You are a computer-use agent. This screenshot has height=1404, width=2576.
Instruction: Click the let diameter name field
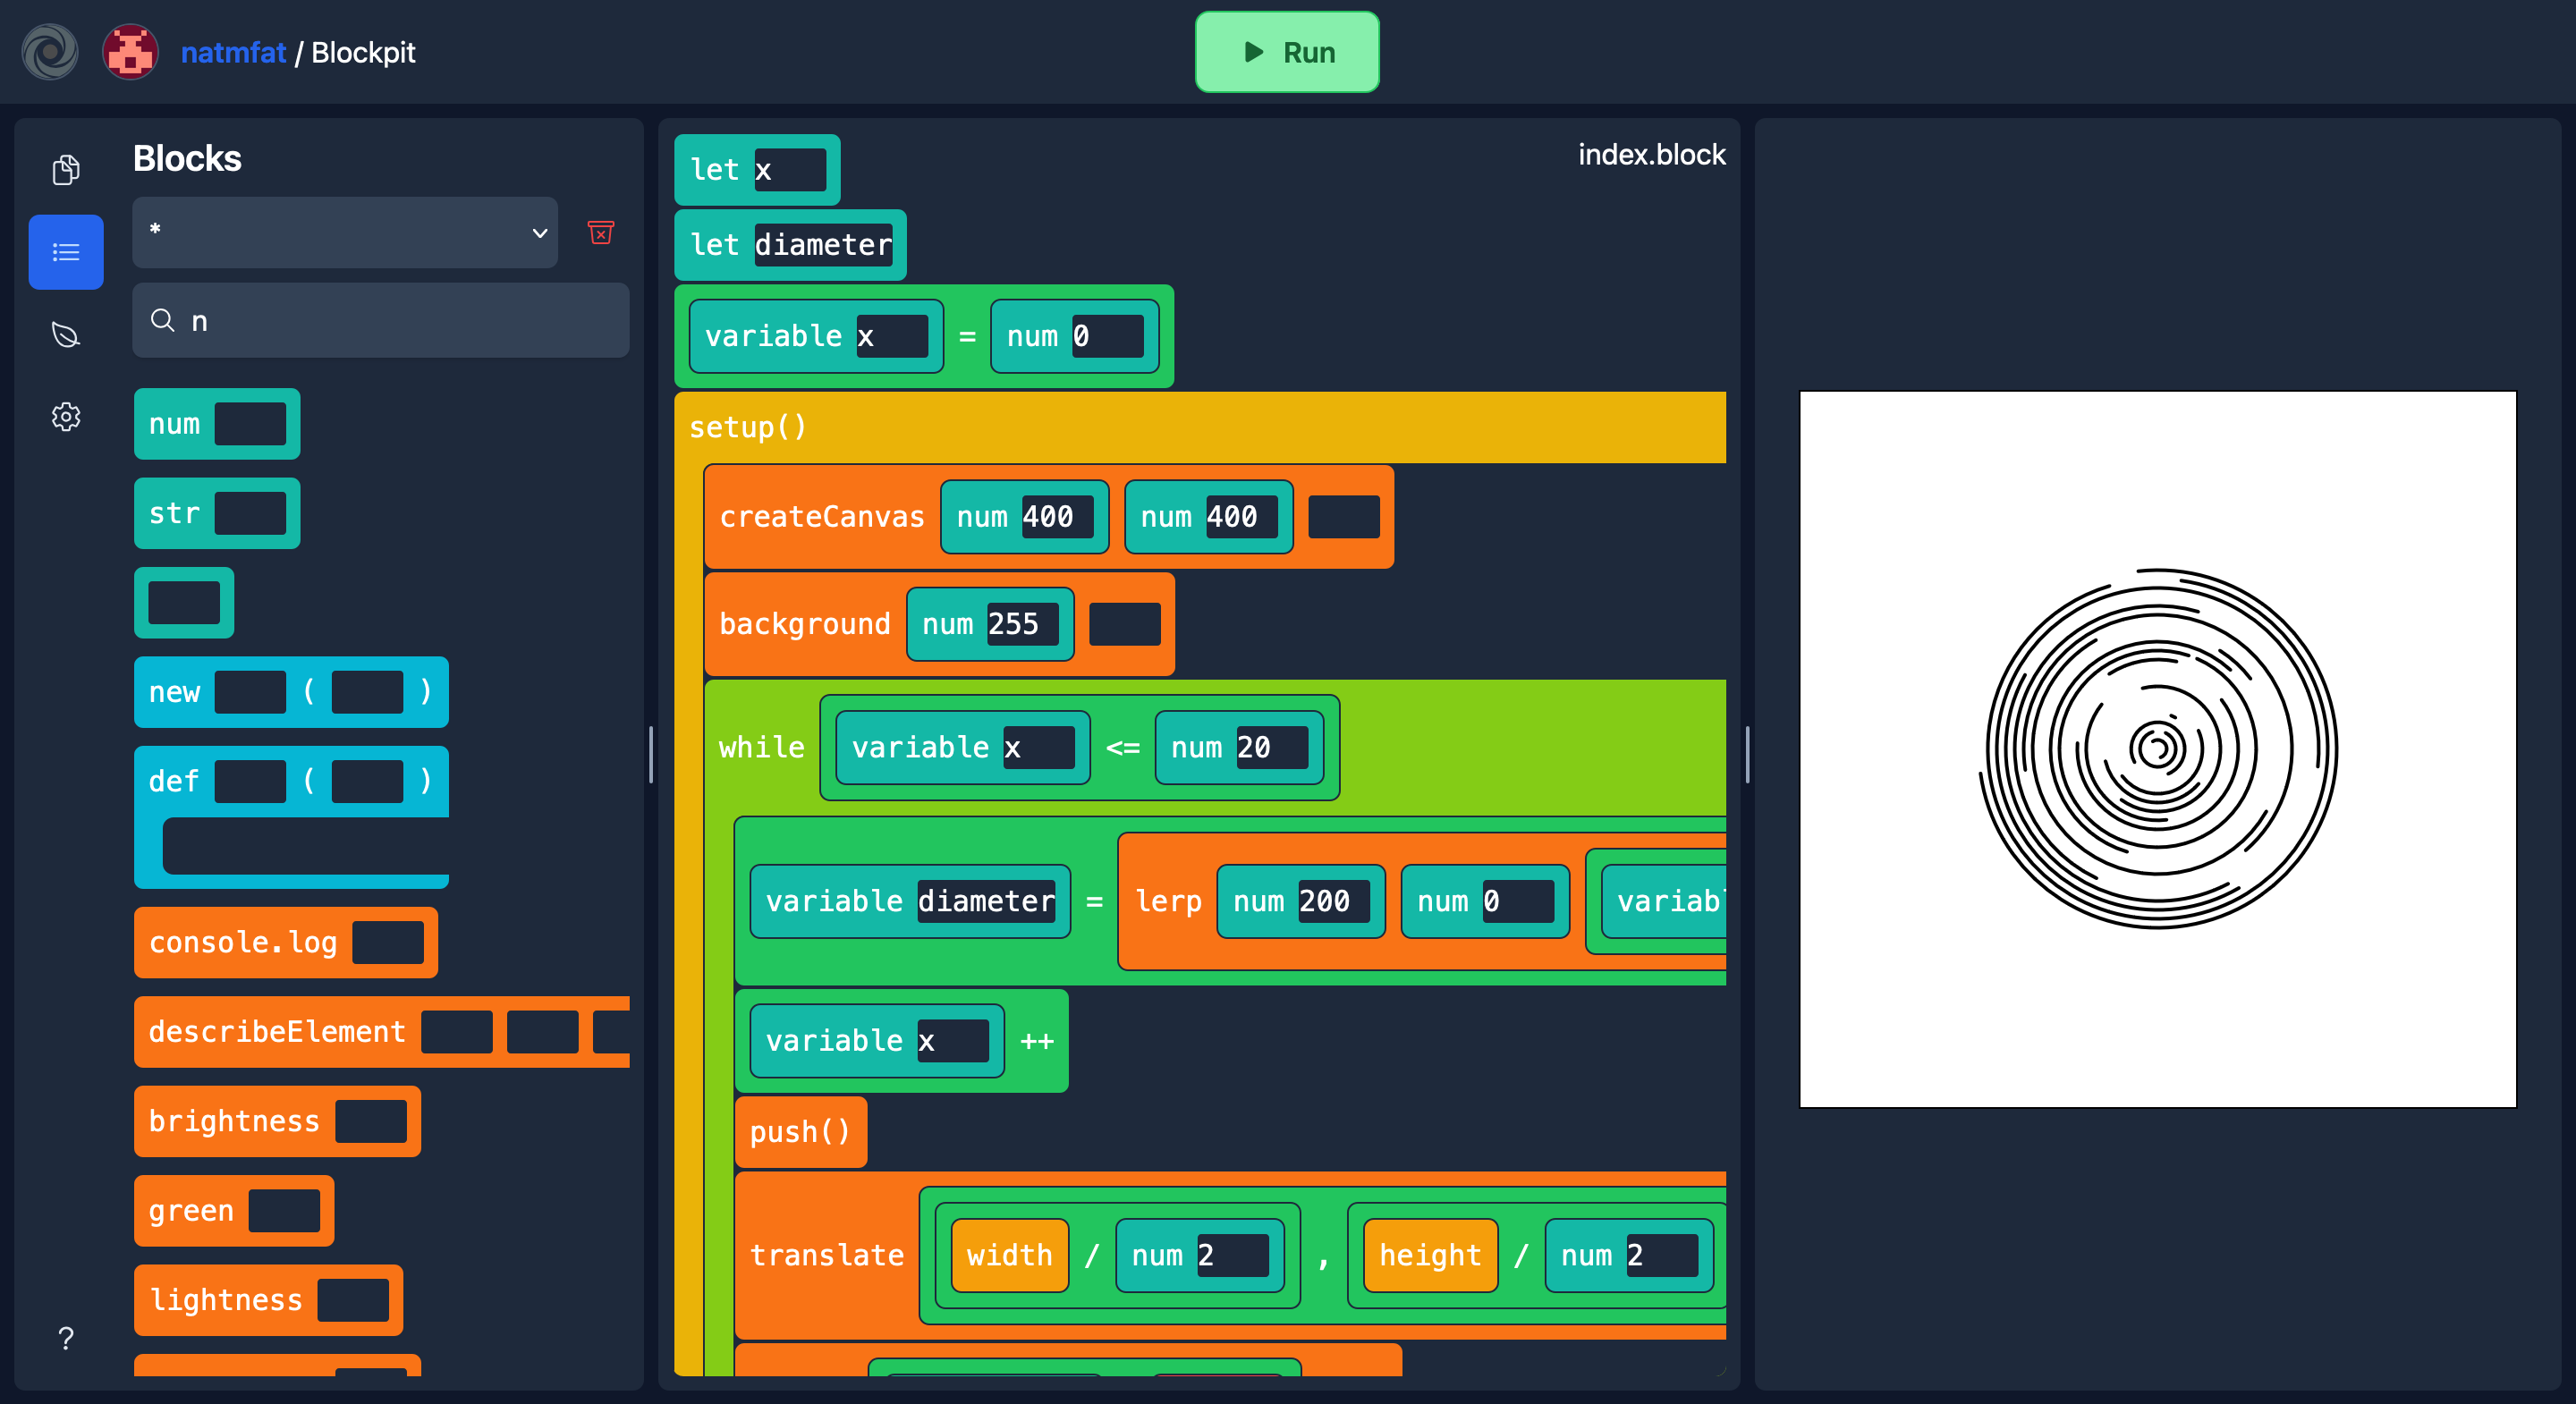[x=823, y=245]
